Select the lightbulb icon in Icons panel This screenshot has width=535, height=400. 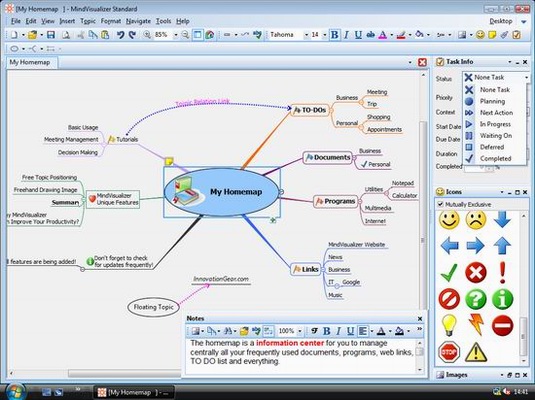pyautogui.click(x=449, y=325)
